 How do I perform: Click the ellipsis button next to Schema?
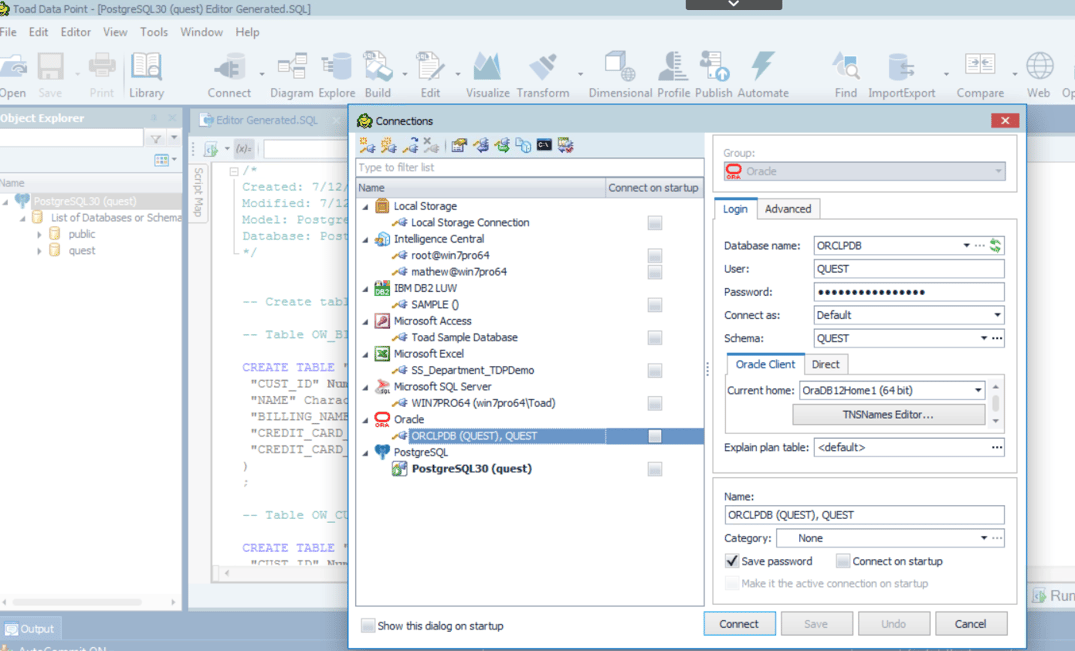tap(998, 339)
